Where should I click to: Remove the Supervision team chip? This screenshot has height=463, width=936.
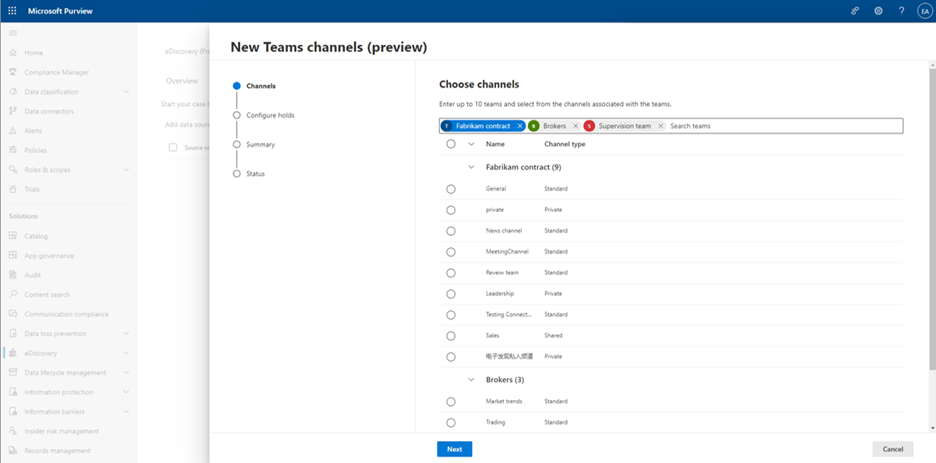[x=660, y=126]
